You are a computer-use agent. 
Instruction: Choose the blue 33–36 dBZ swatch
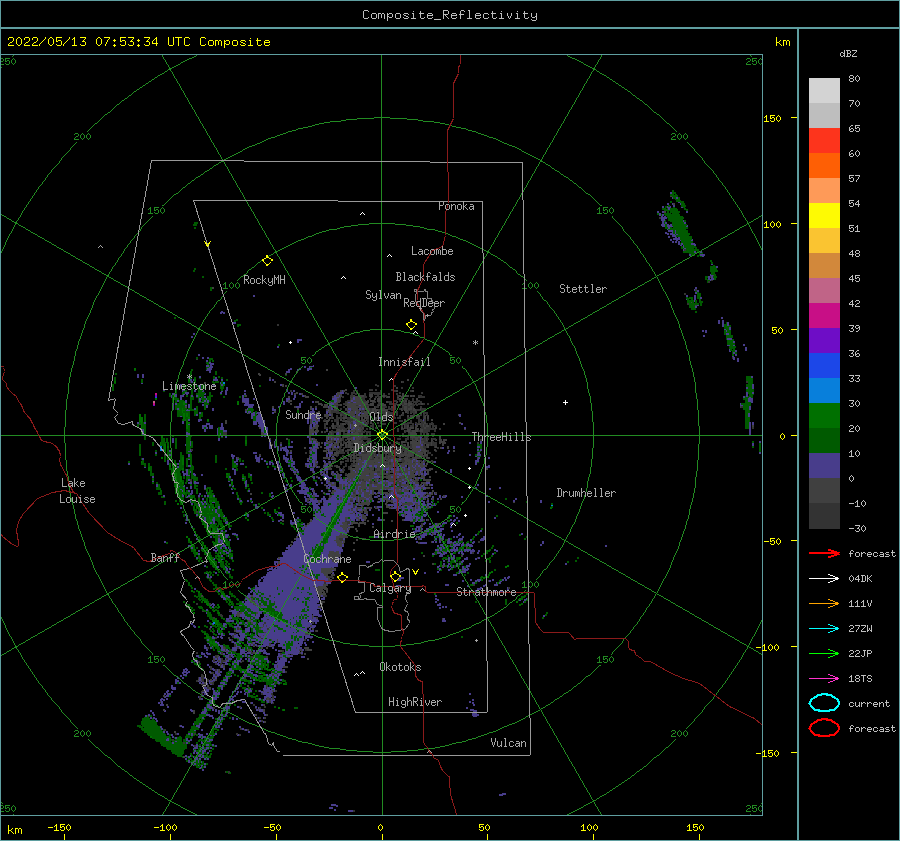coord(824,365)
